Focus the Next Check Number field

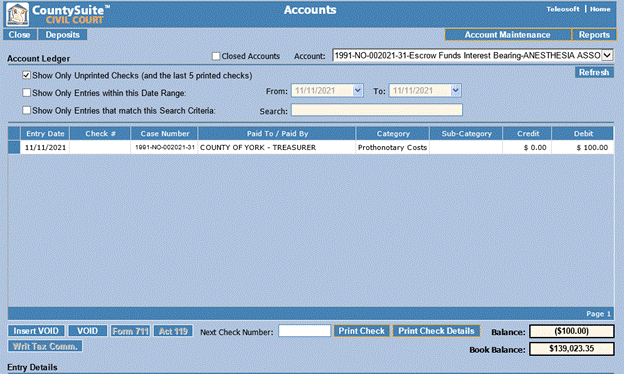pyautogui.click(x=304, y=331)
